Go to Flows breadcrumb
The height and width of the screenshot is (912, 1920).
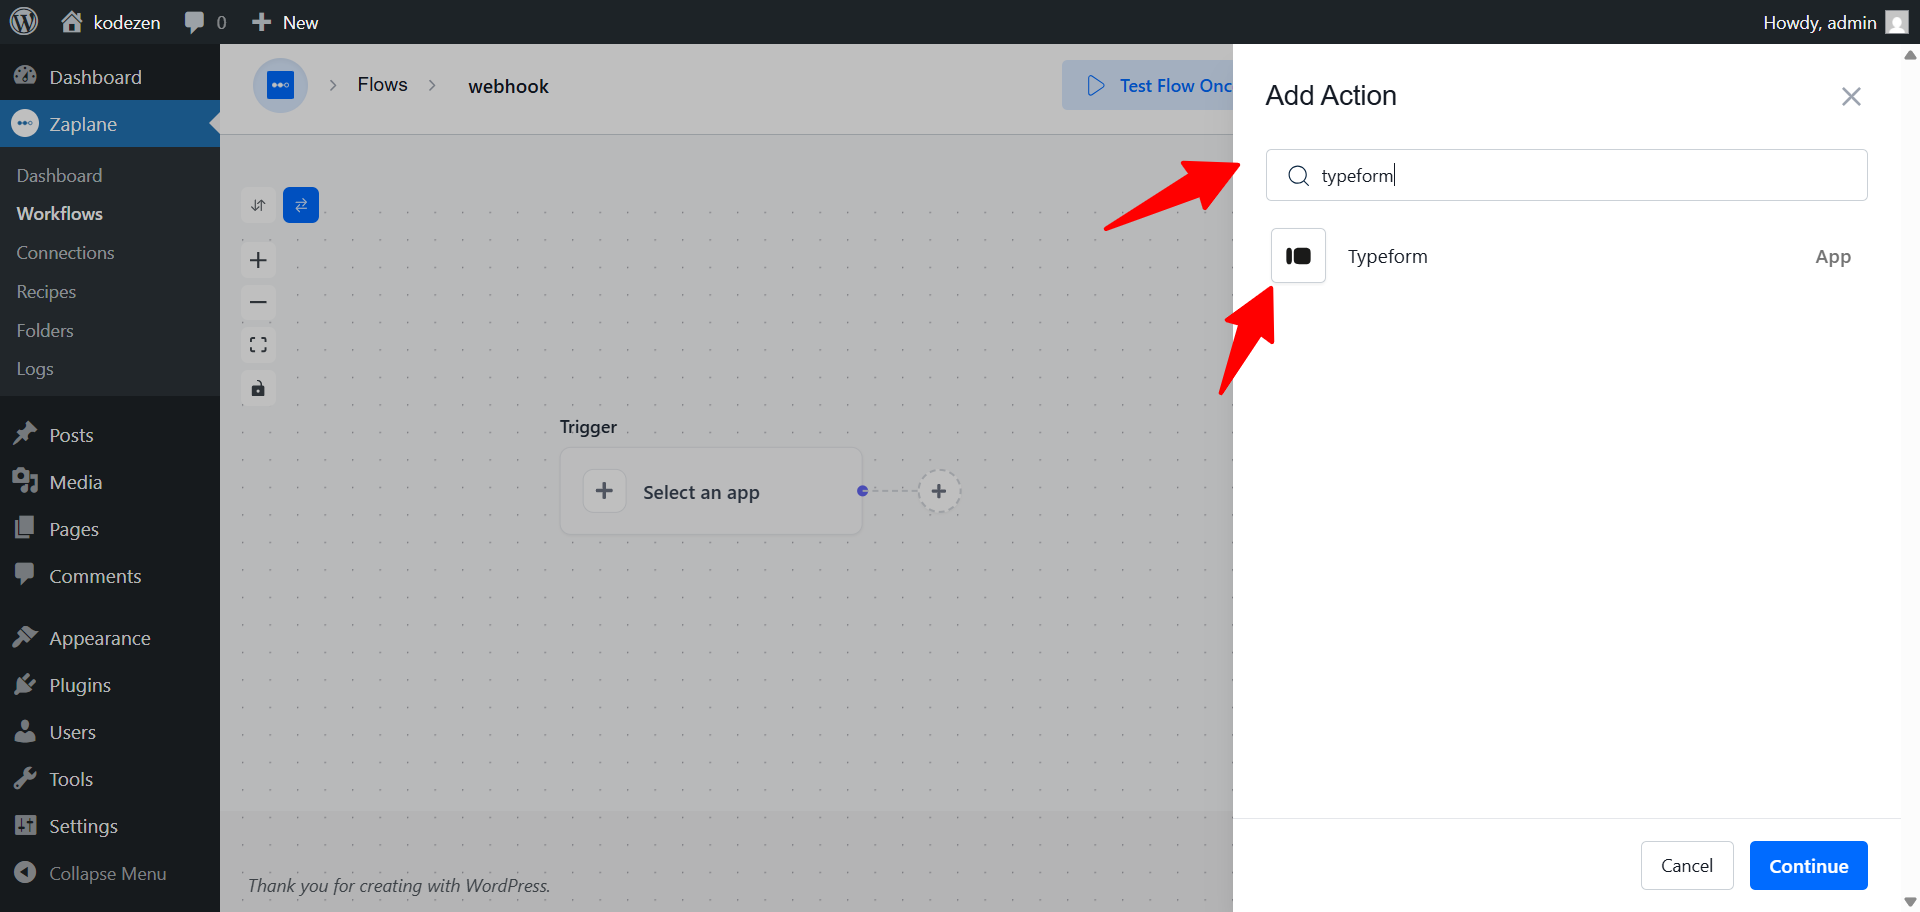point(382,85)
